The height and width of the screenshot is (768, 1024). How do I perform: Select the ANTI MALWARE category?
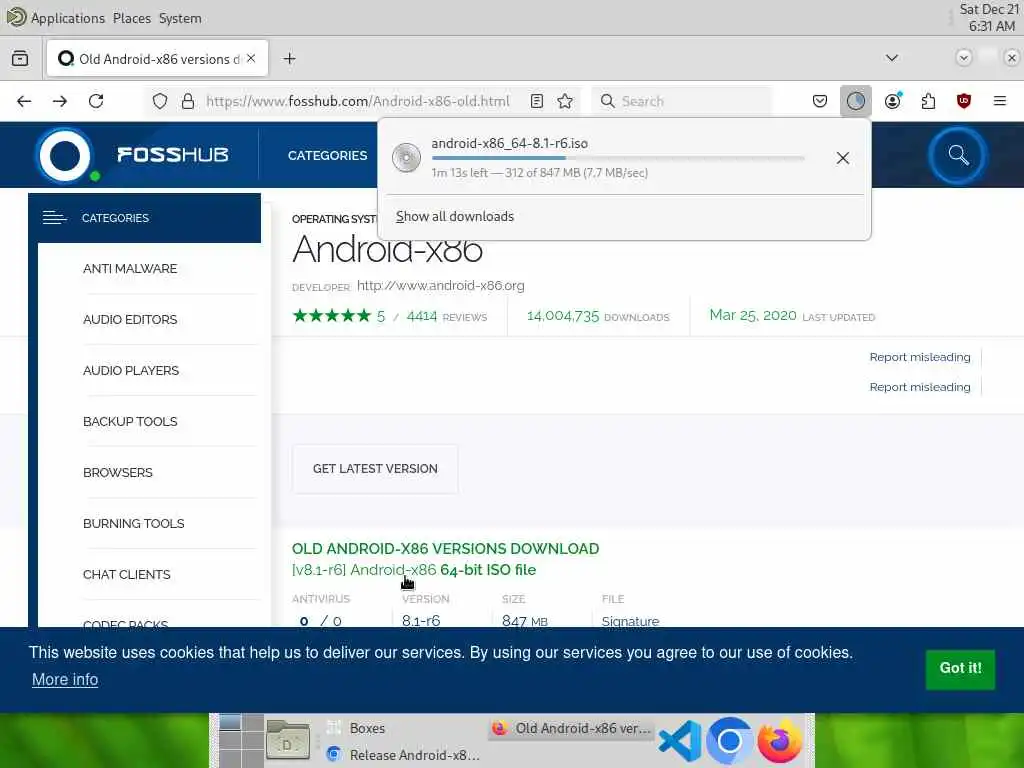coord(130,268)
